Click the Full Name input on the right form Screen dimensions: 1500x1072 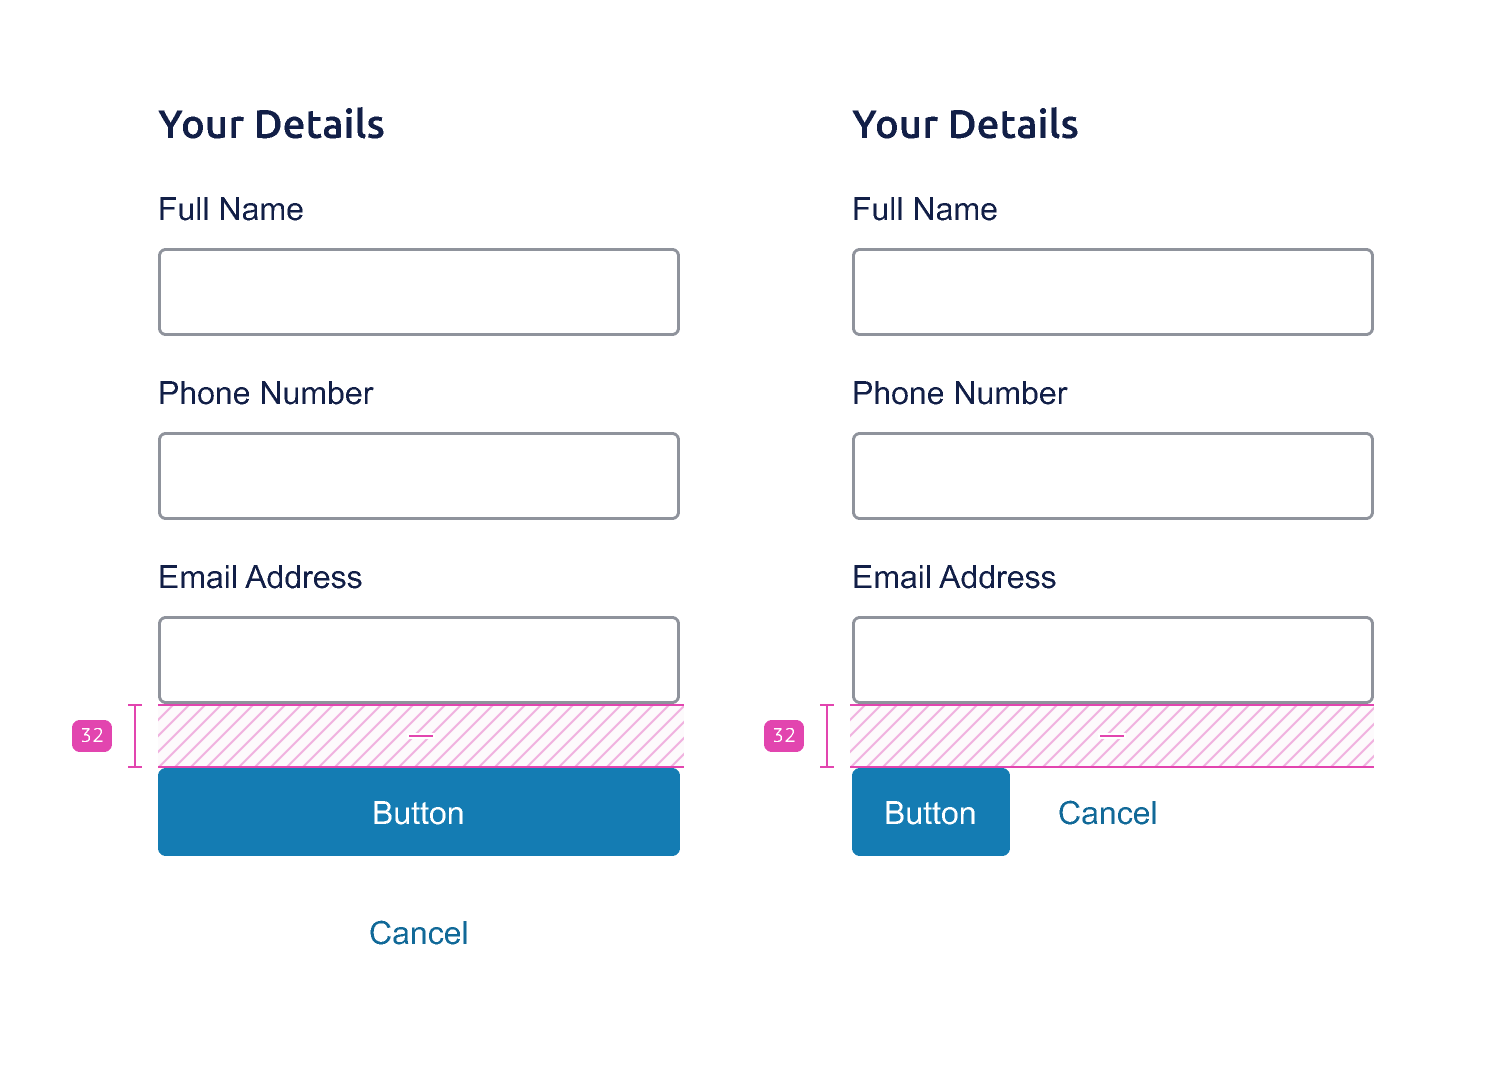[x=1112, y=291]
